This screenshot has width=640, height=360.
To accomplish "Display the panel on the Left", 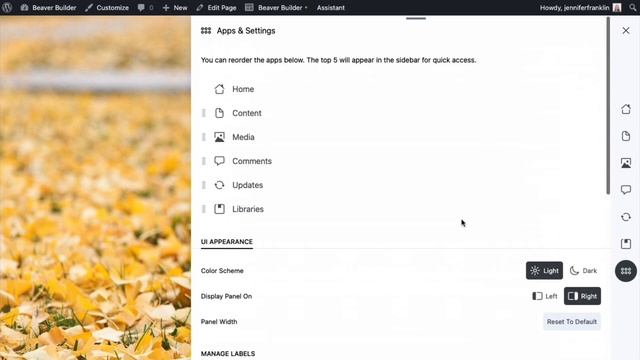I will pyautogui.click(x=544, y=296).
